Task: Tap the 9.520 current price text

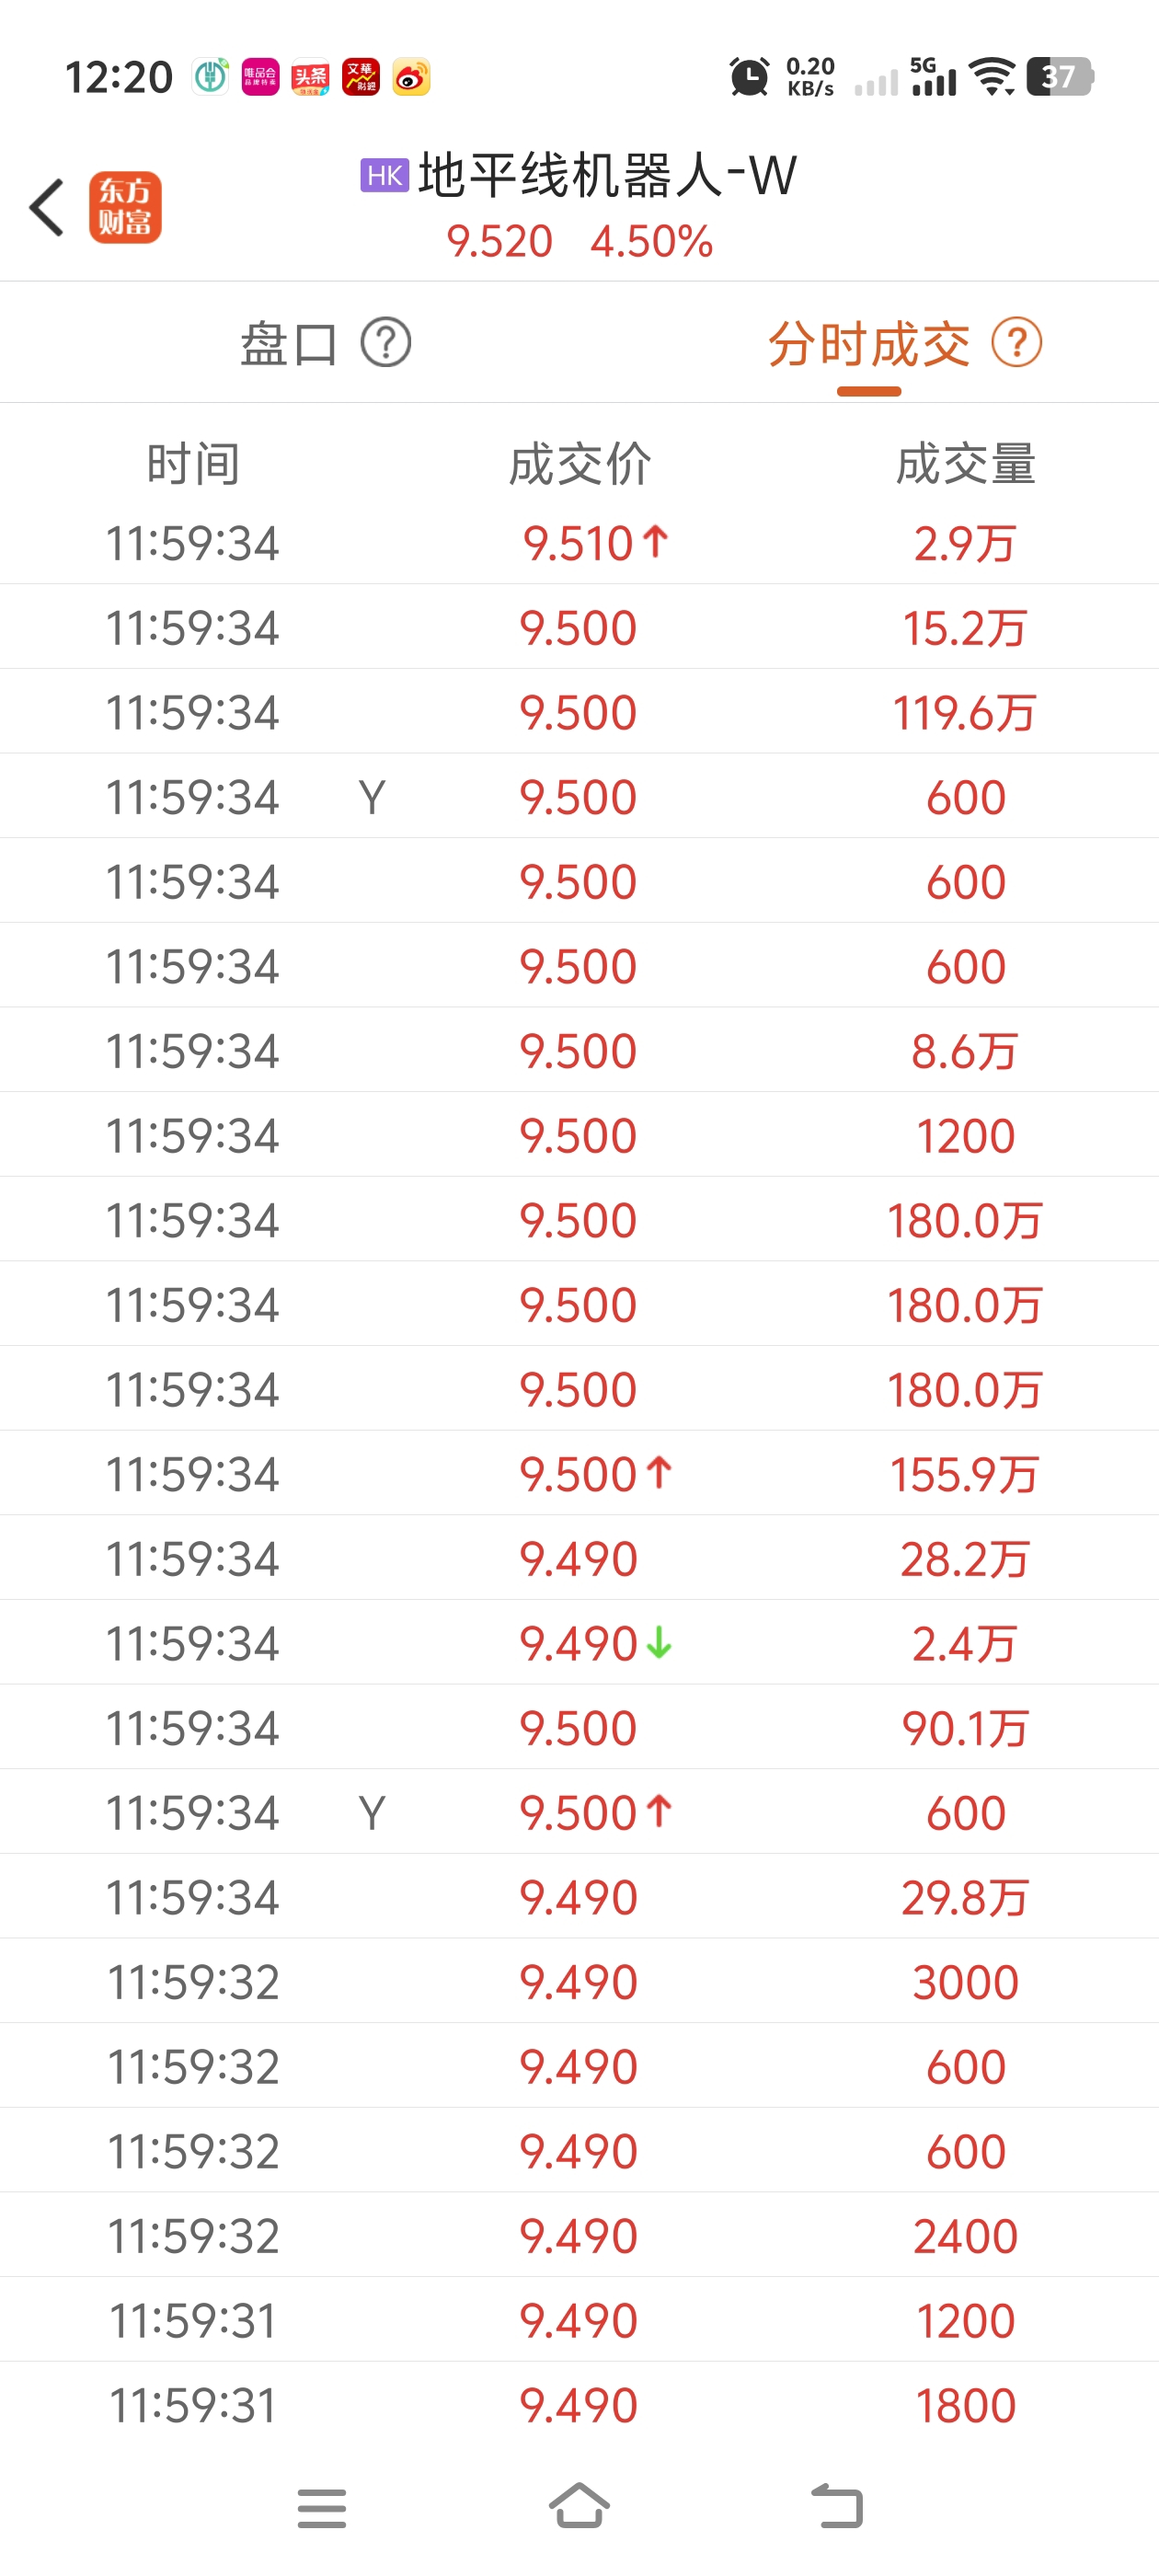Action: (x=499, y=242)
